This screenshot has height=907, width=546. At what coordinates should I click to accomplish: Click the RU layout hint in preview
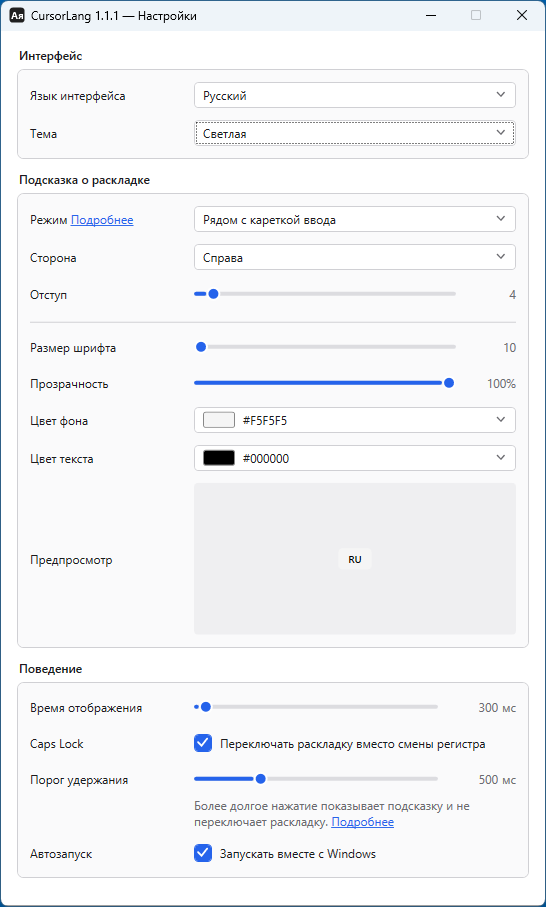tap(355, 559)
